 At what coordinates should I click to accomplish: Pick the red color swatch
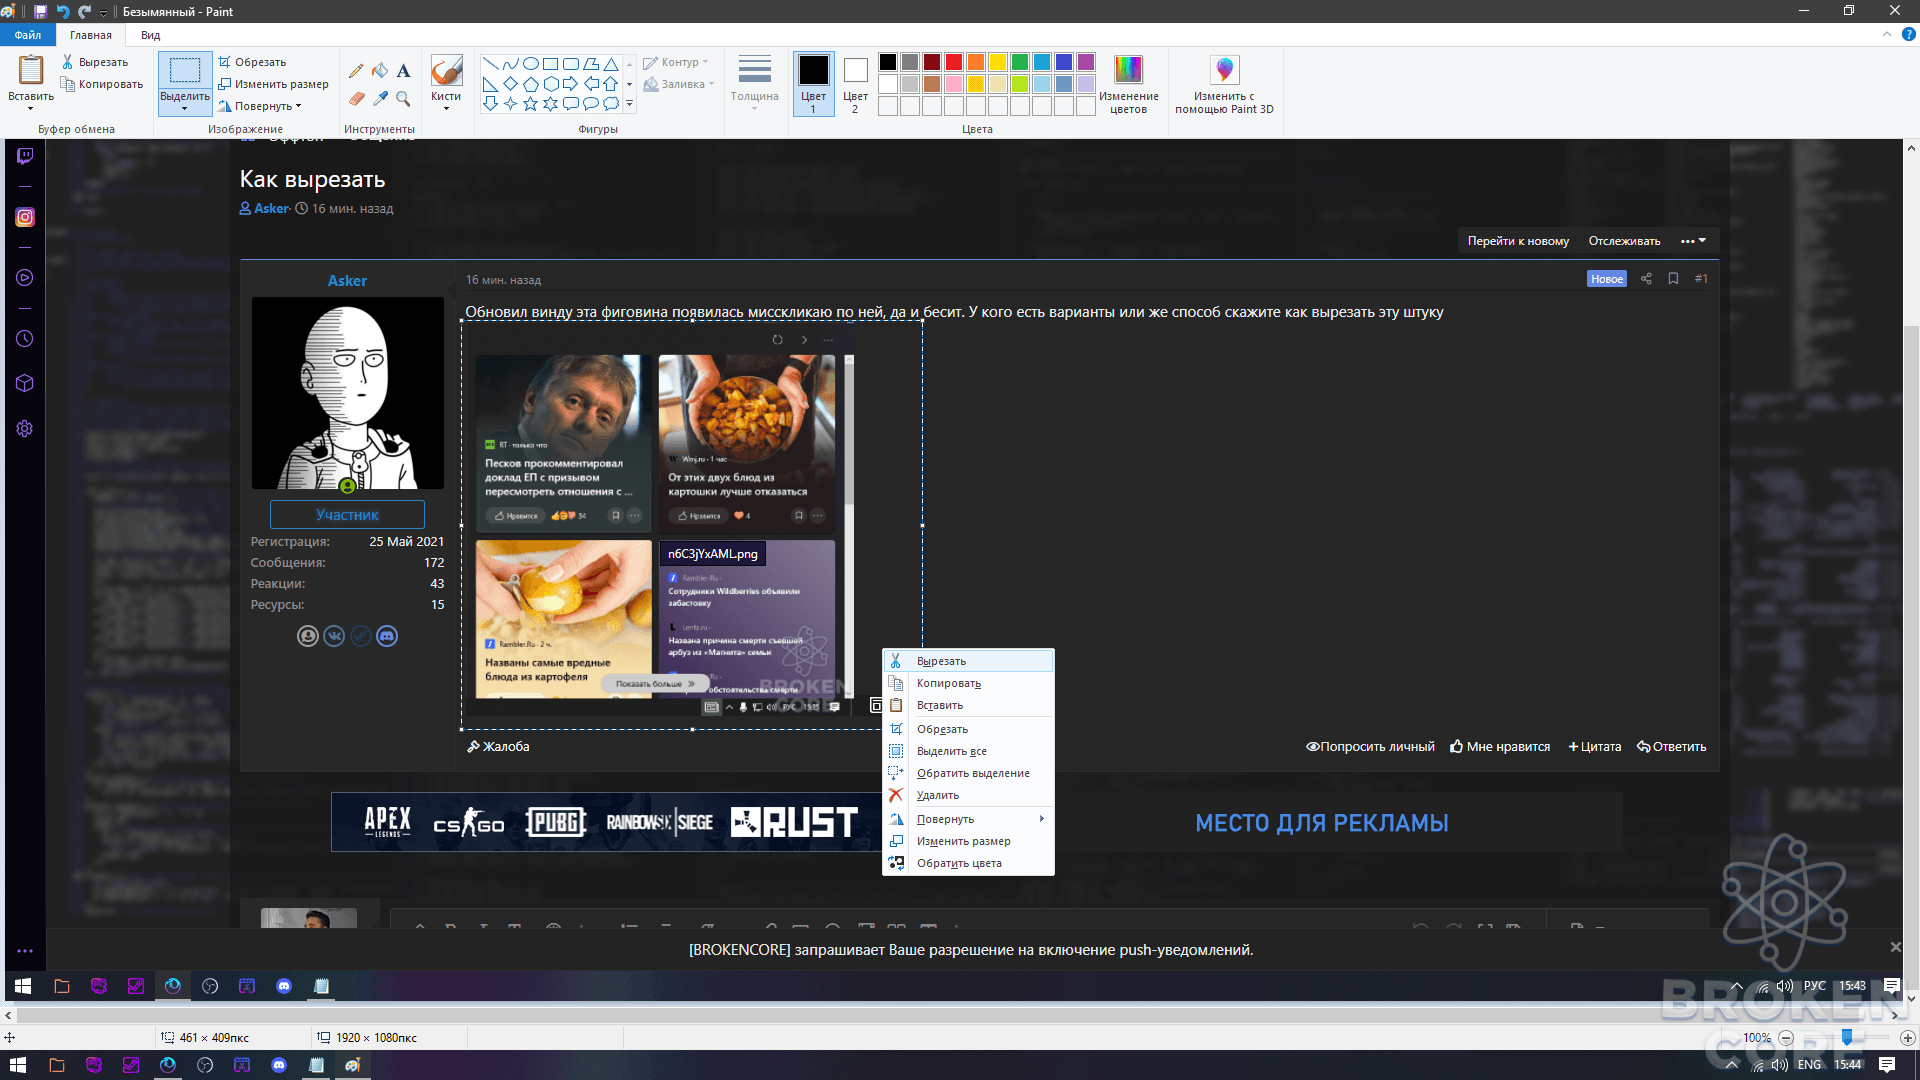(x=954, y=62)
